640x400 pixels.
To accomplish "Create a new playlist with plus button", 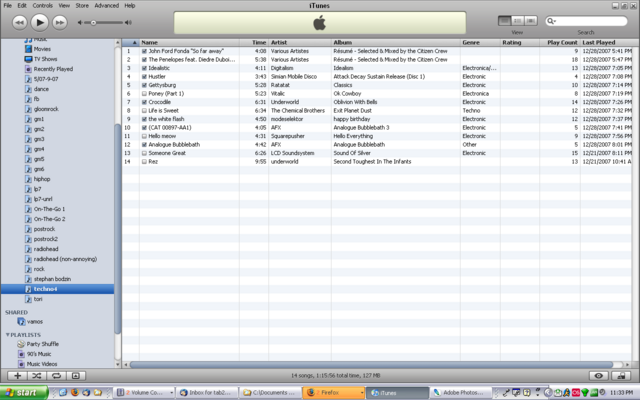I will click(17, 376).
